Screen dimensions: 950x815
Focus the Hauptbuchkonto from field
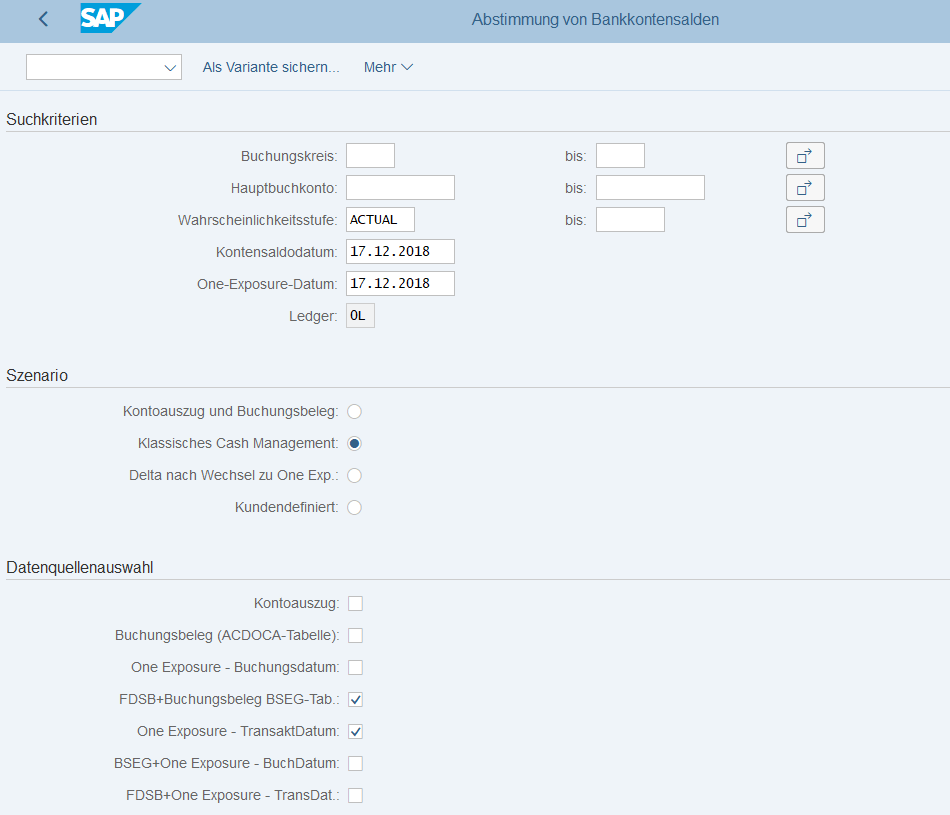point(400,188)
